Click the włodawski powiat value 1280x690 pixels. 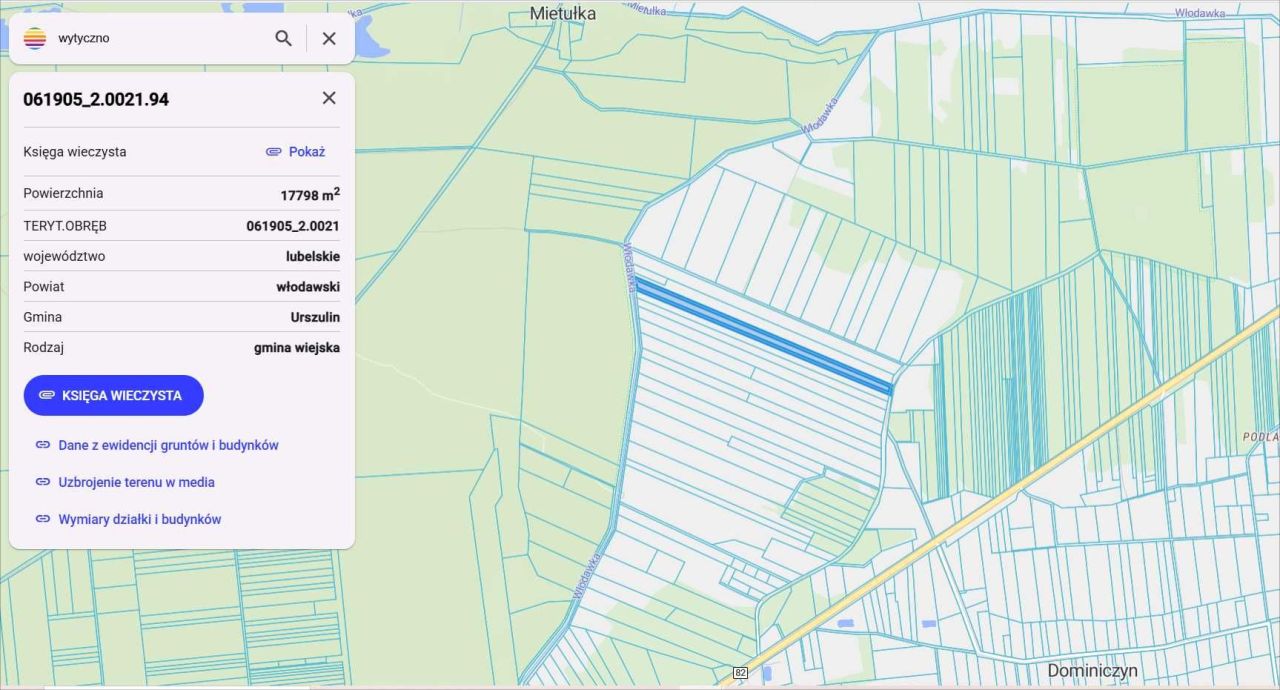307,287
